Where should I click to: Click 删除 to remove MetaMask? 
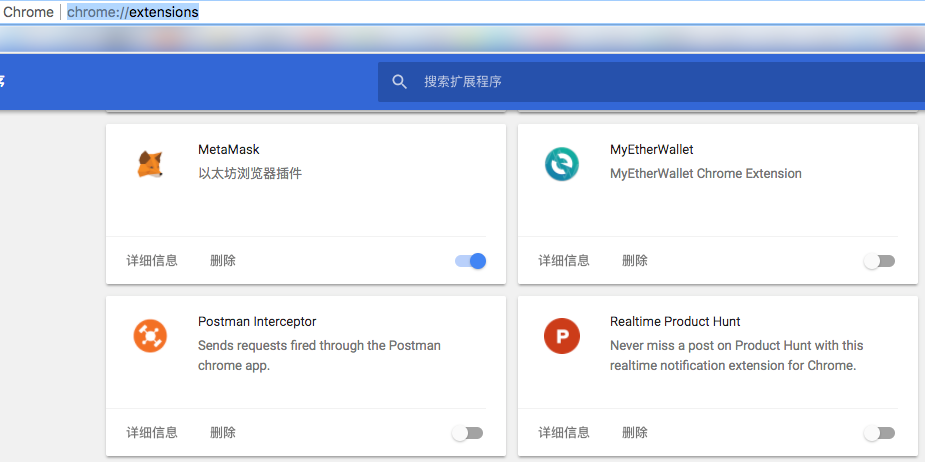click(x=223, y=261)
